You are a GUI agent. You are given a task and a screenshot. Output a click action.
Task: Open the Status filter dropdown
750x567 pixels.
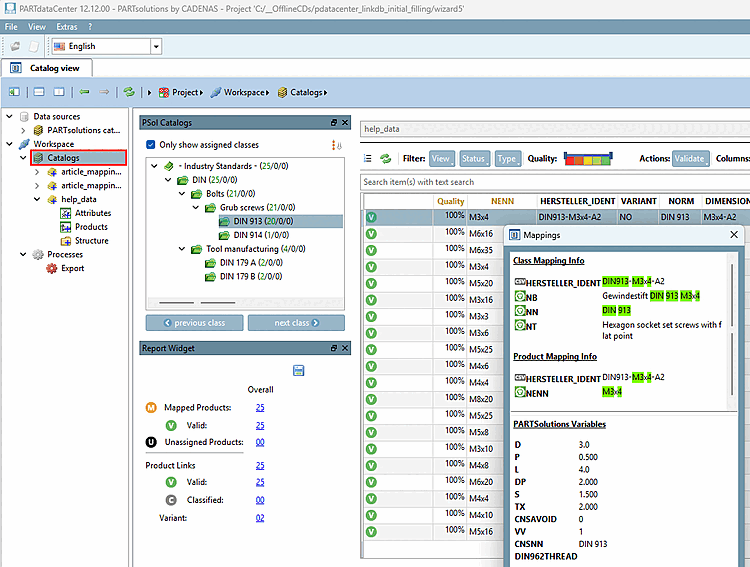coord(474,158)
